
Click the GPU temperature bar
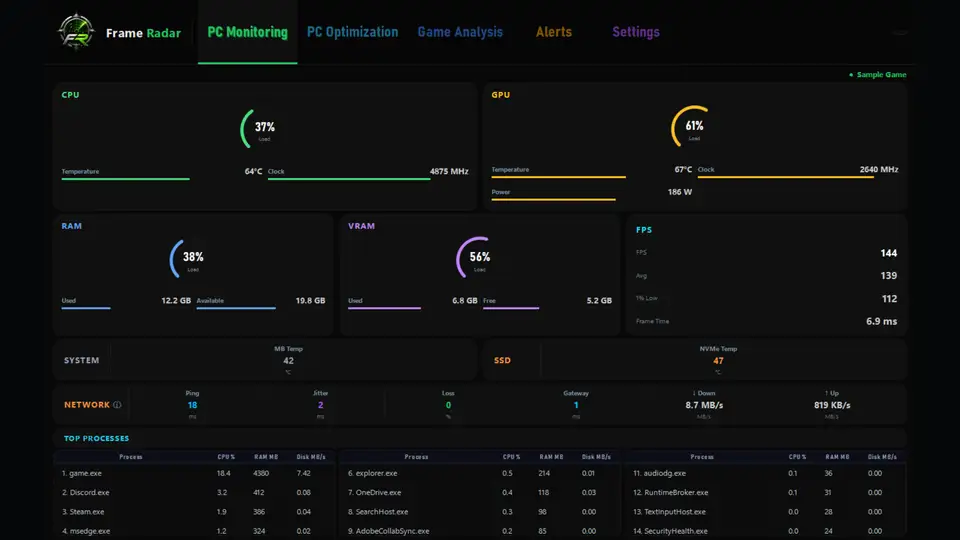tap(558, 177)
